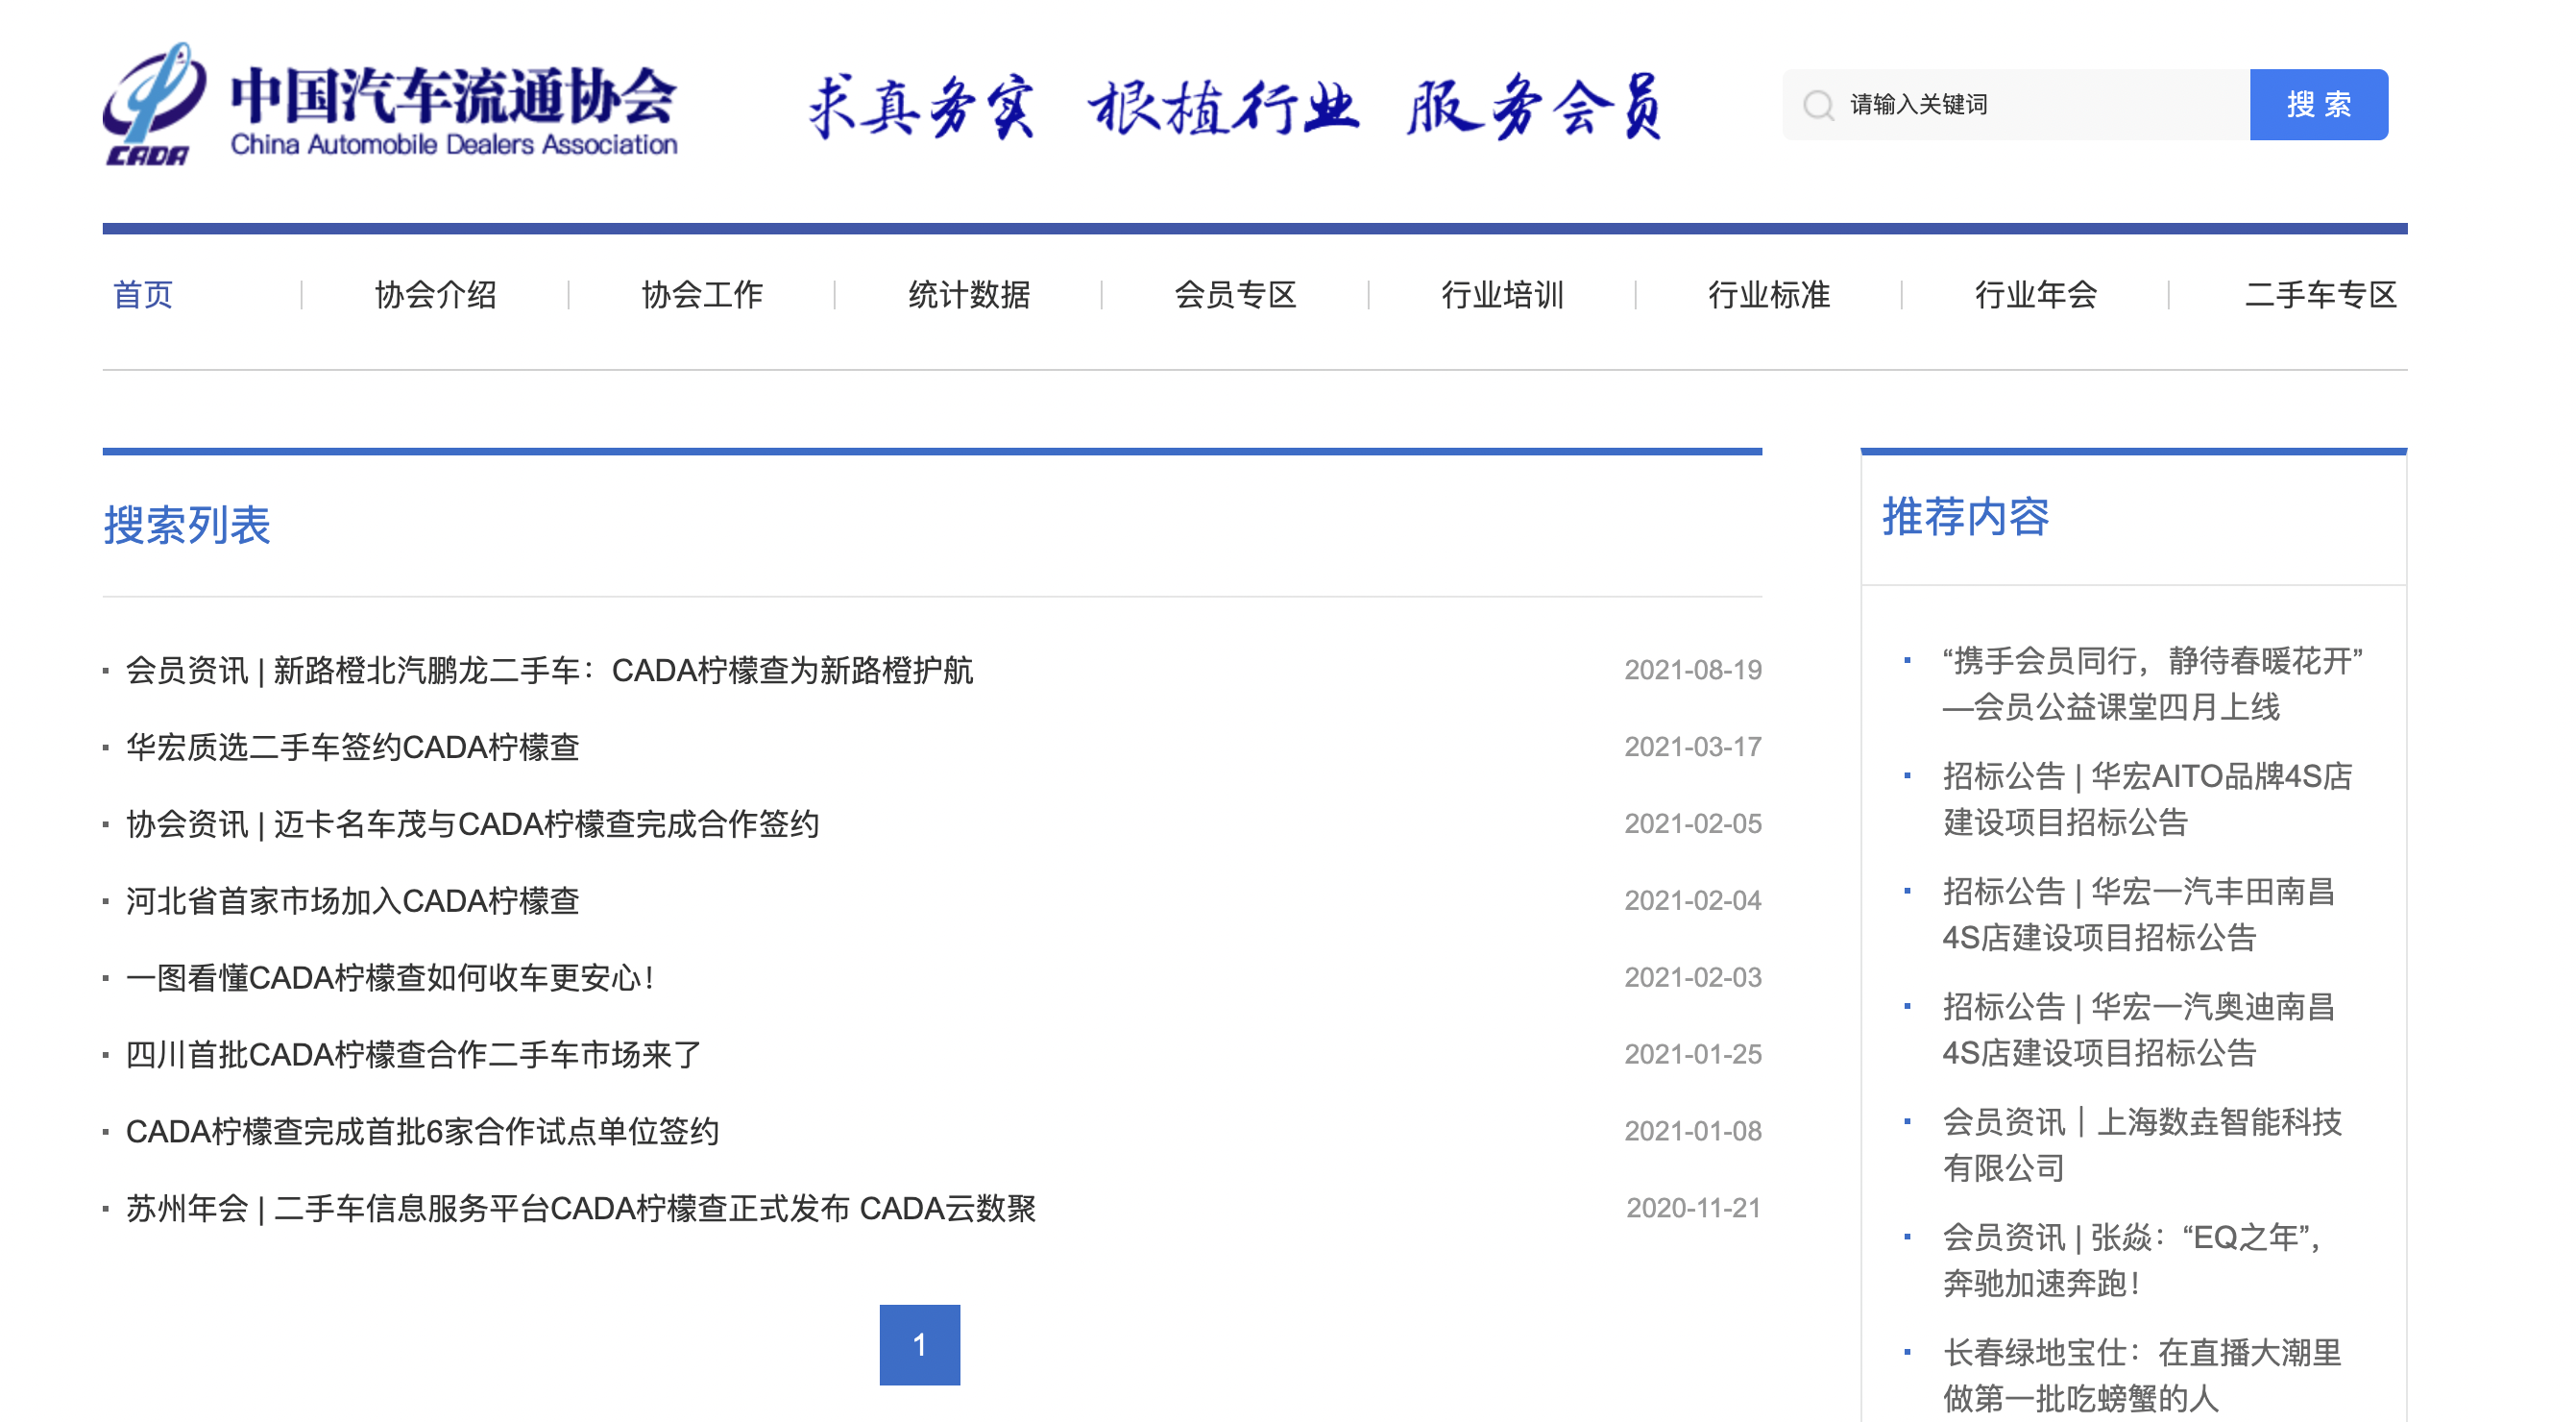The width and height of the screenshot is (2576, 1422).
Task: Open recommended link 长春绿地宝仕：在直播大潮里
Action: click(x=2142, y=1375)
